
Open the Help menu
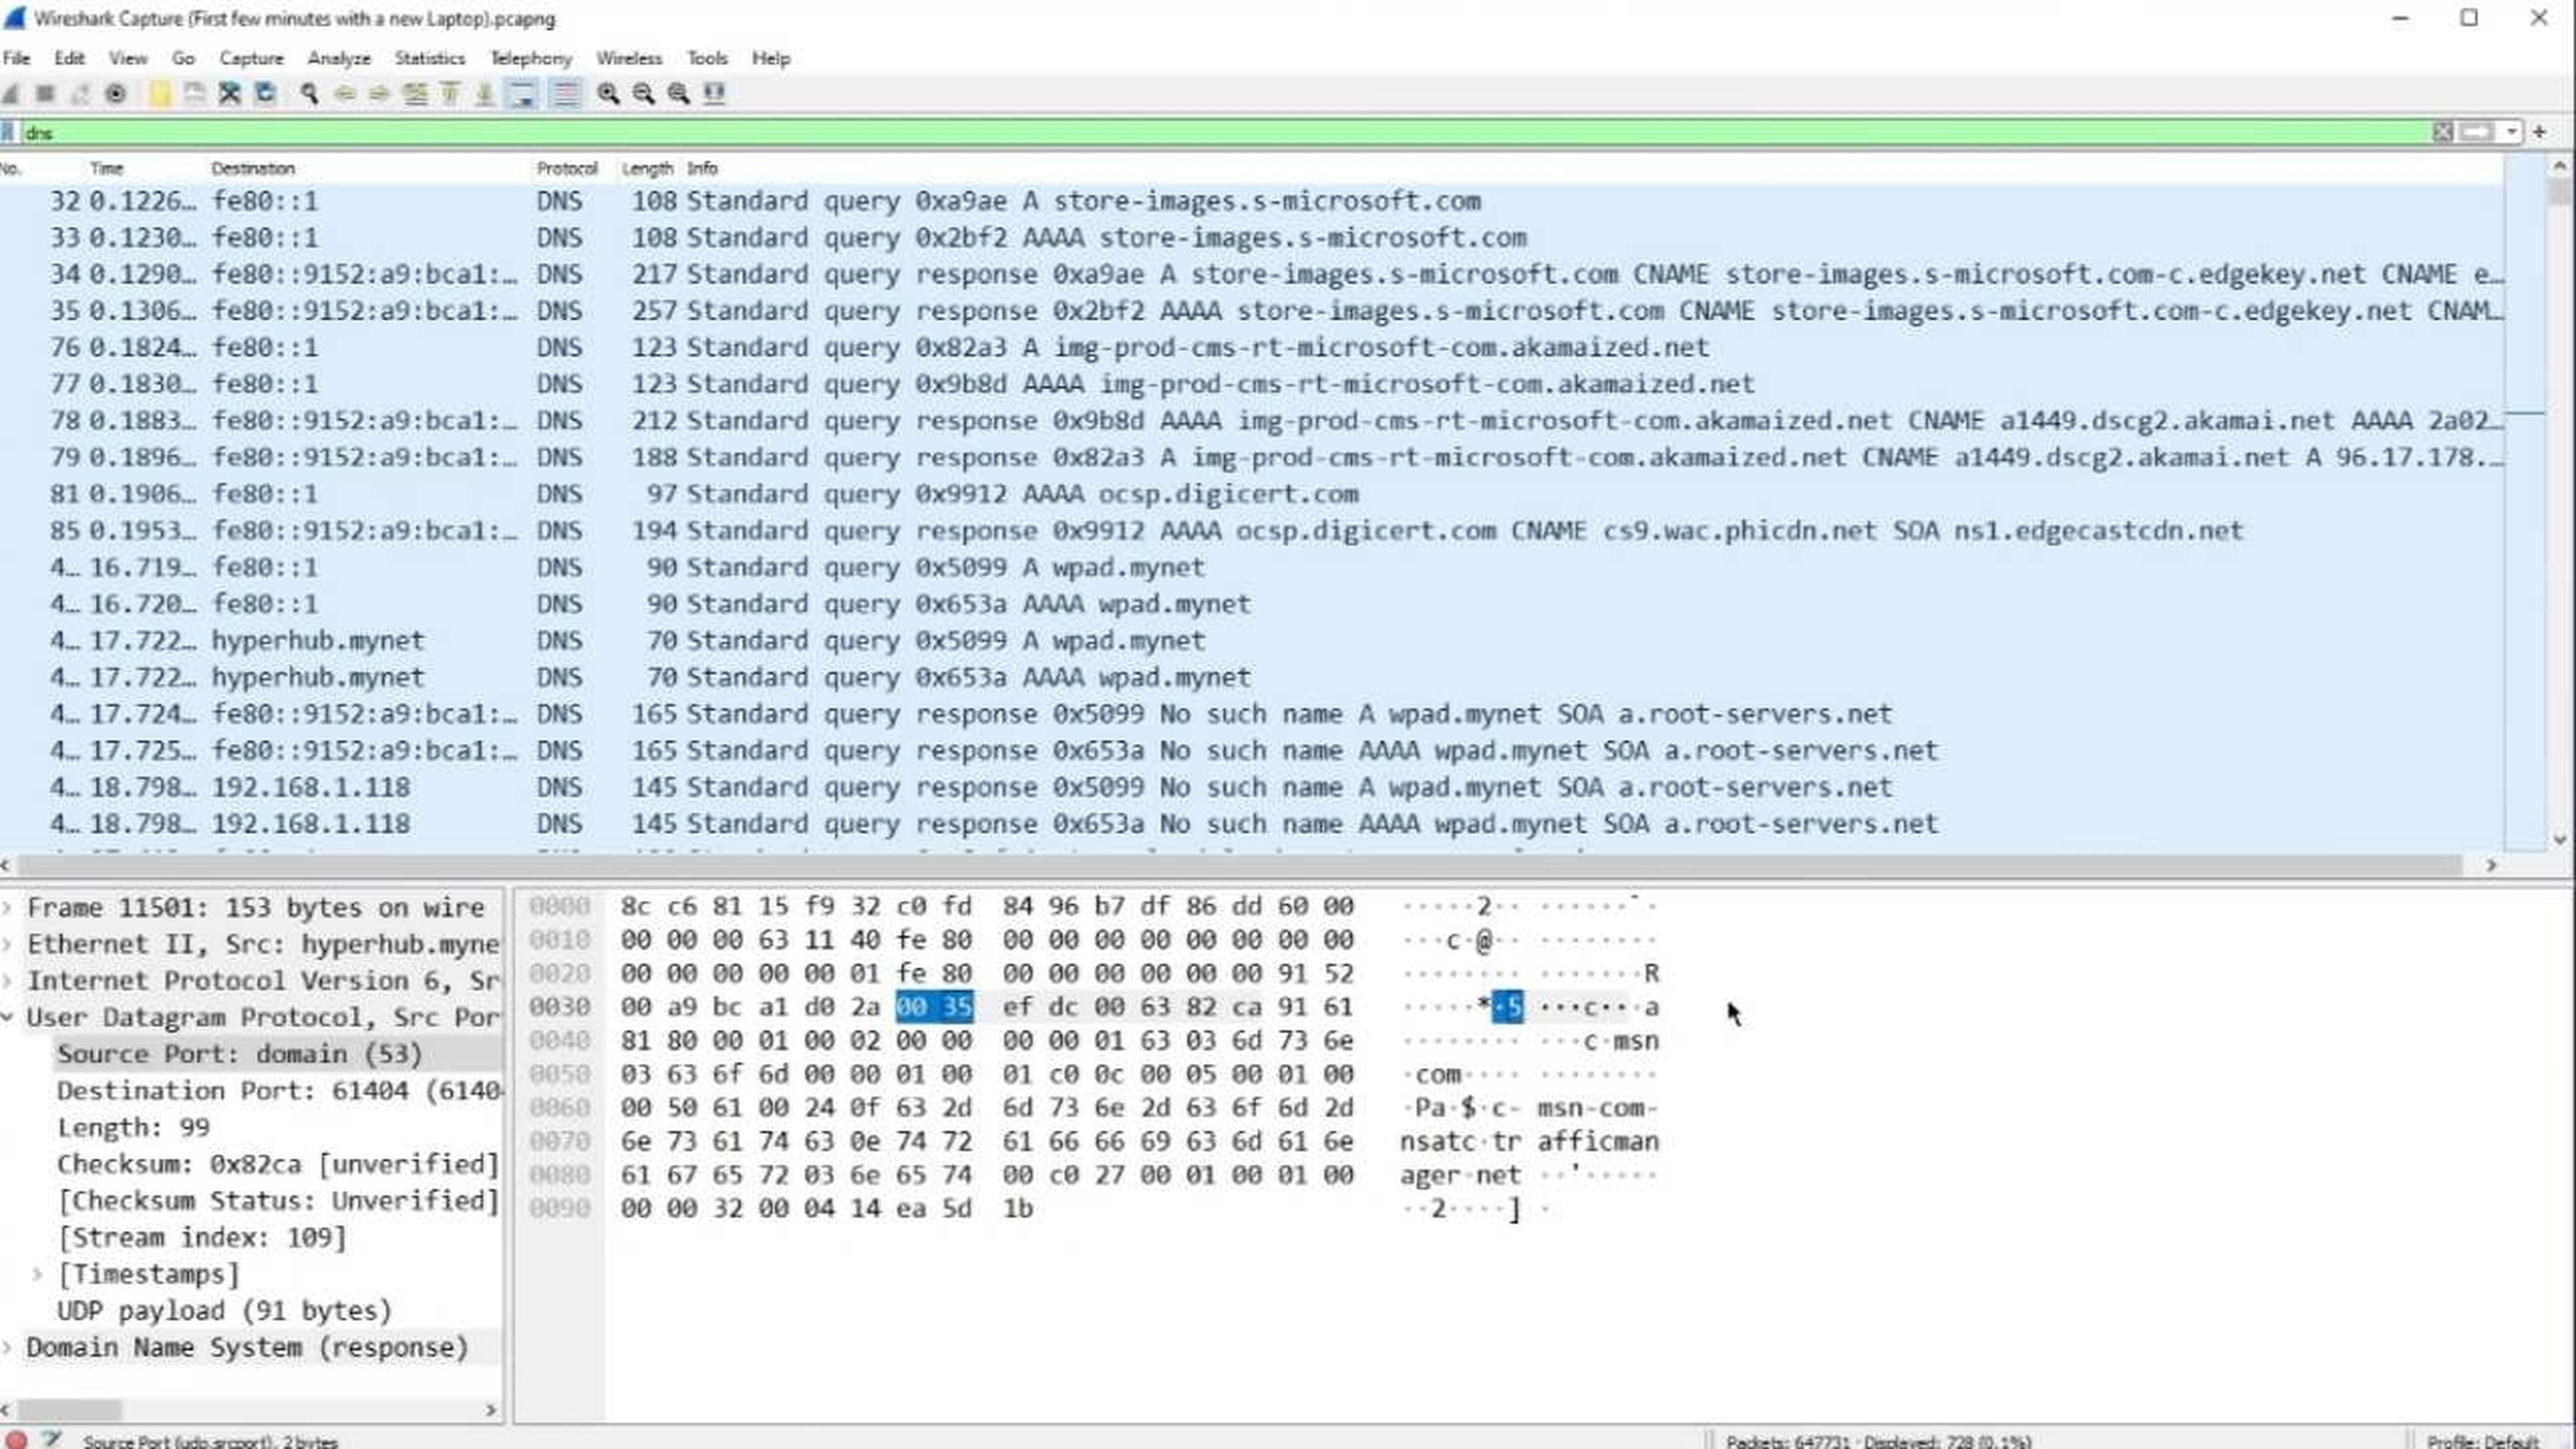click(771, 58)
